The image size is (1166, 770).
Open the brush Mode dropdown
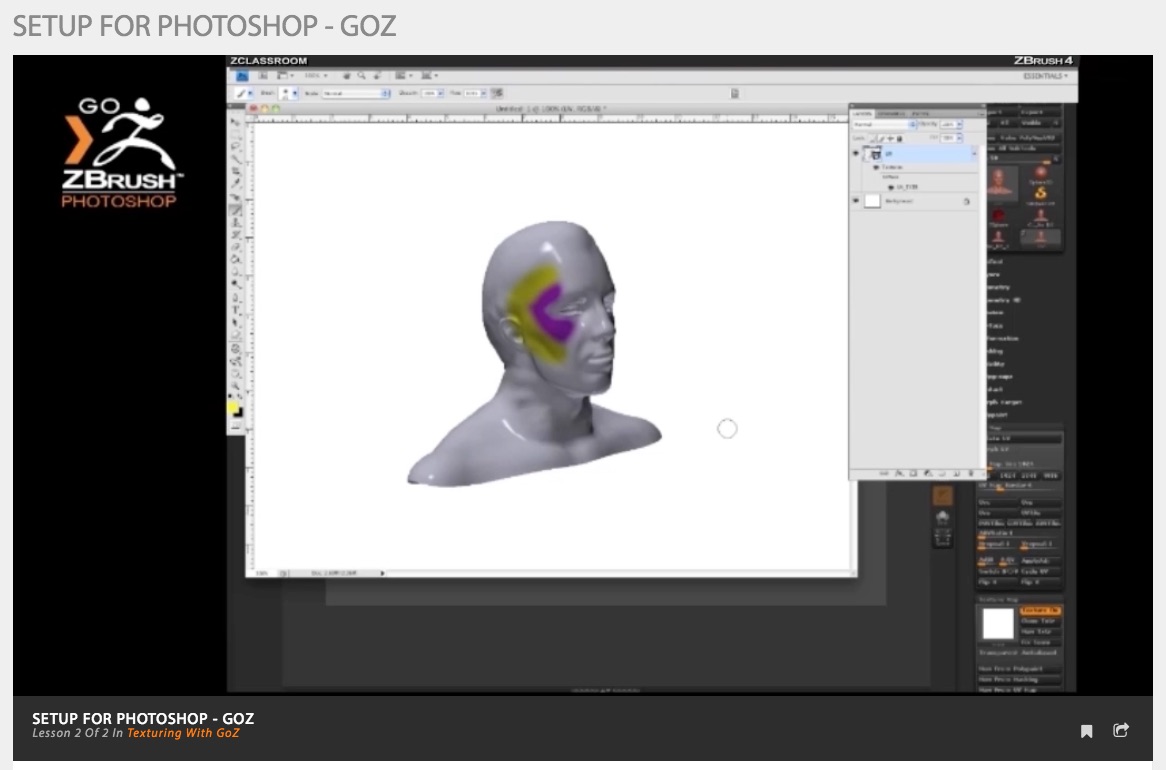pos(356,93)
